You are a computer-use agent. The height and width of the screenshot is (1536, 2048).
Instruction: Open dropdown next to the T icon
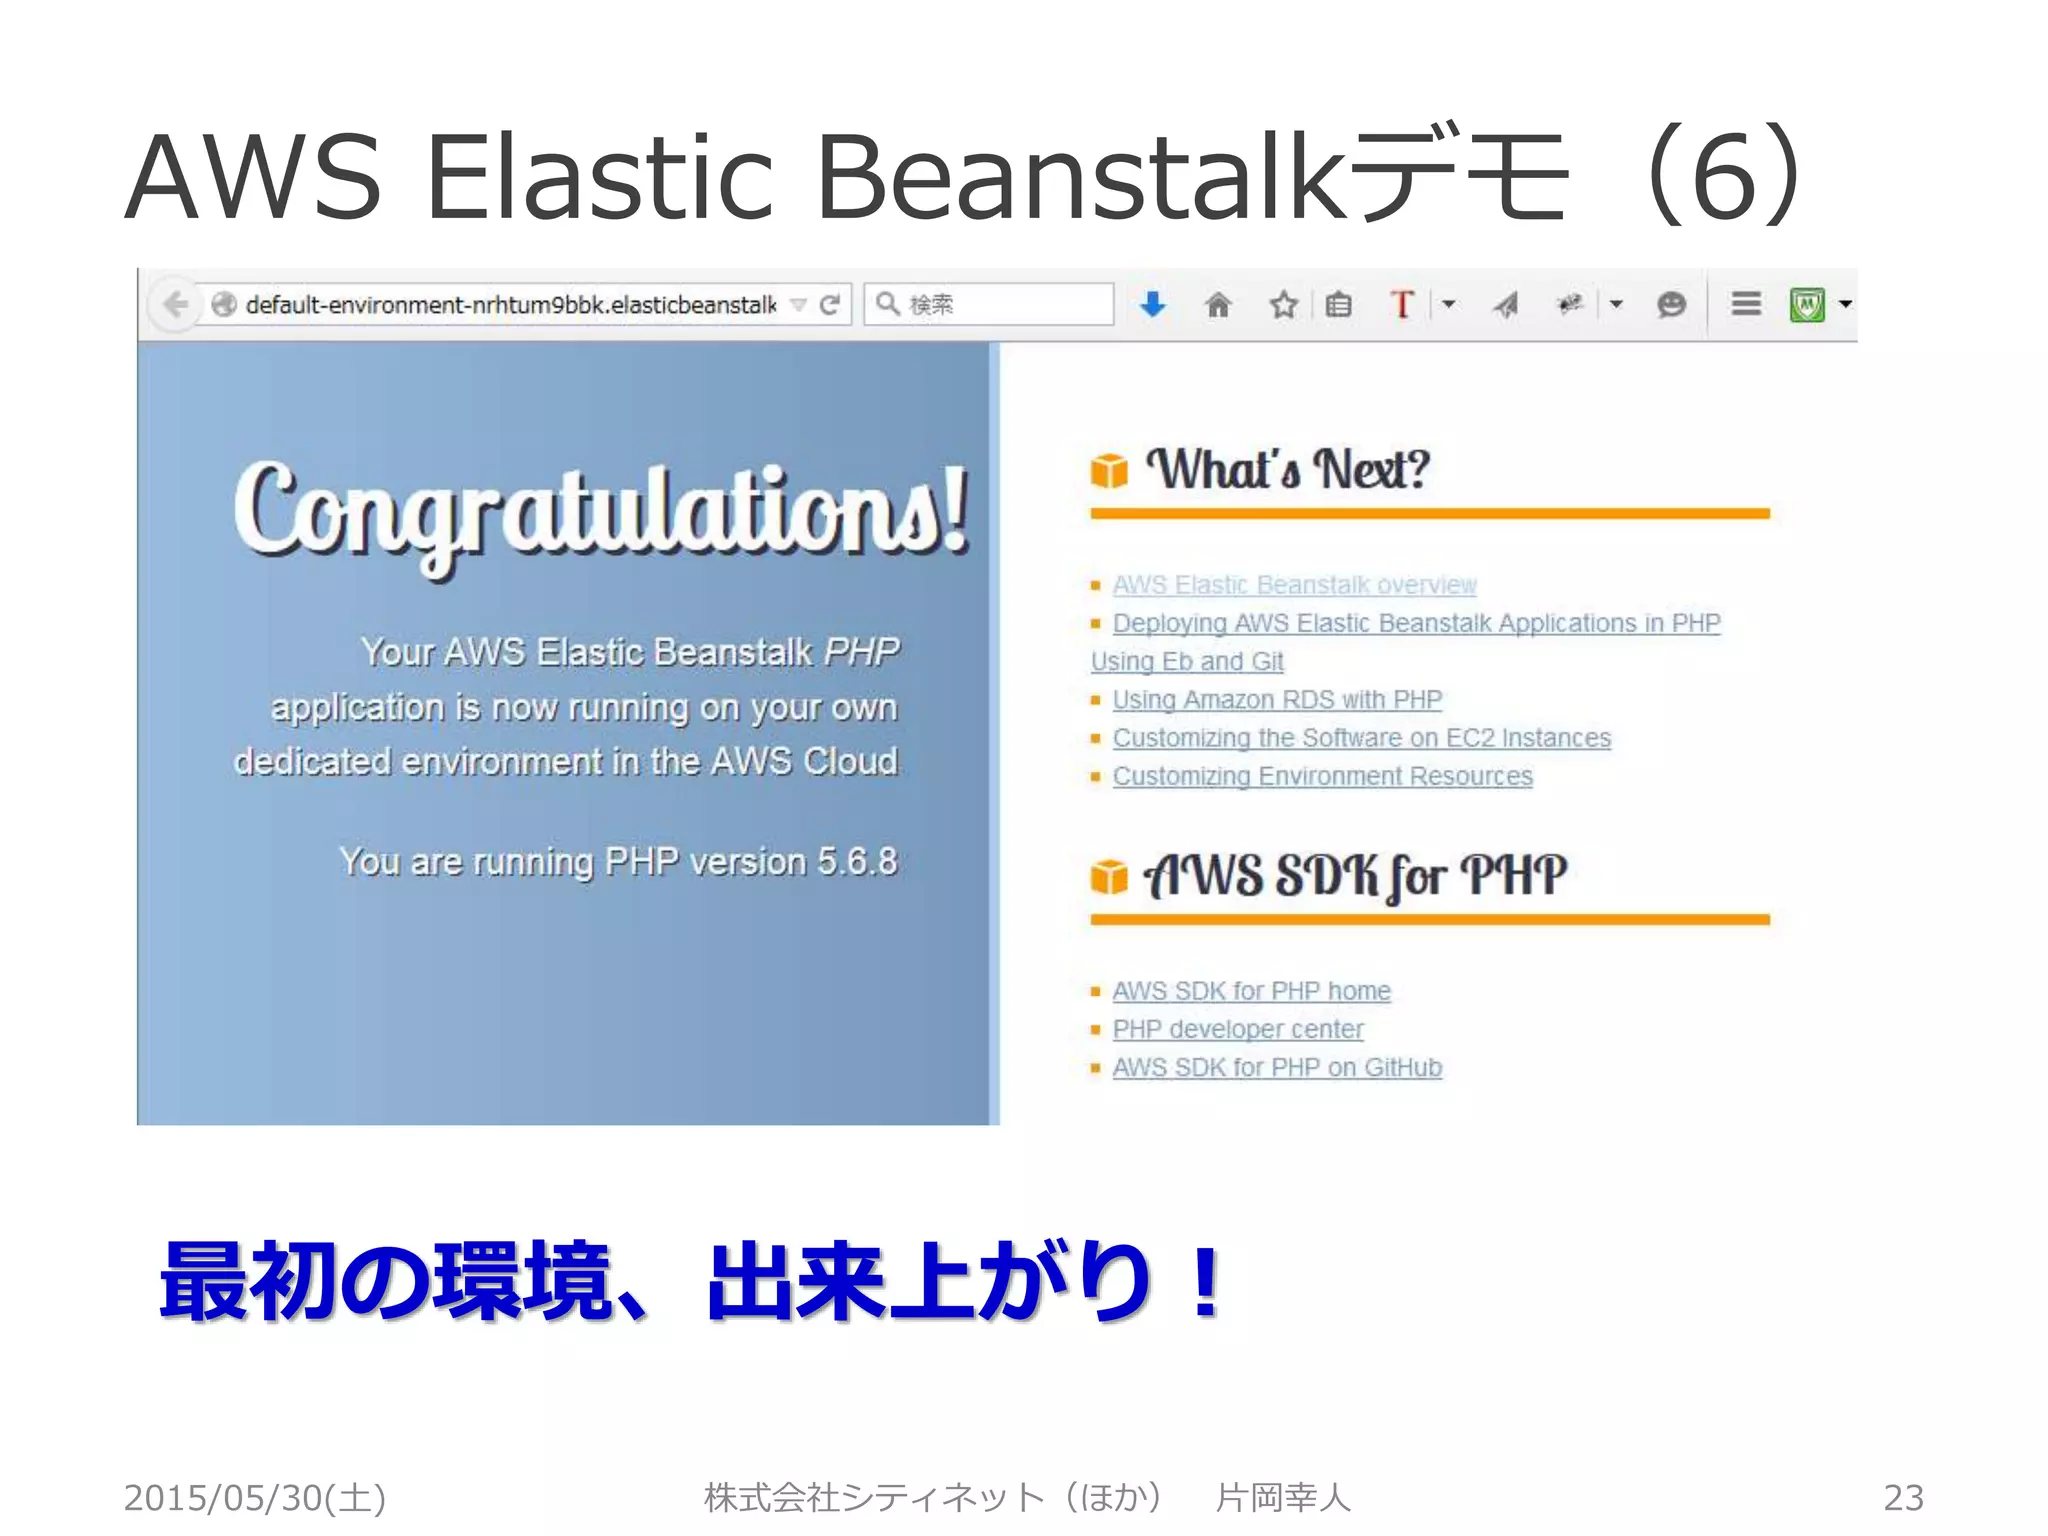tap(1449, 304)
